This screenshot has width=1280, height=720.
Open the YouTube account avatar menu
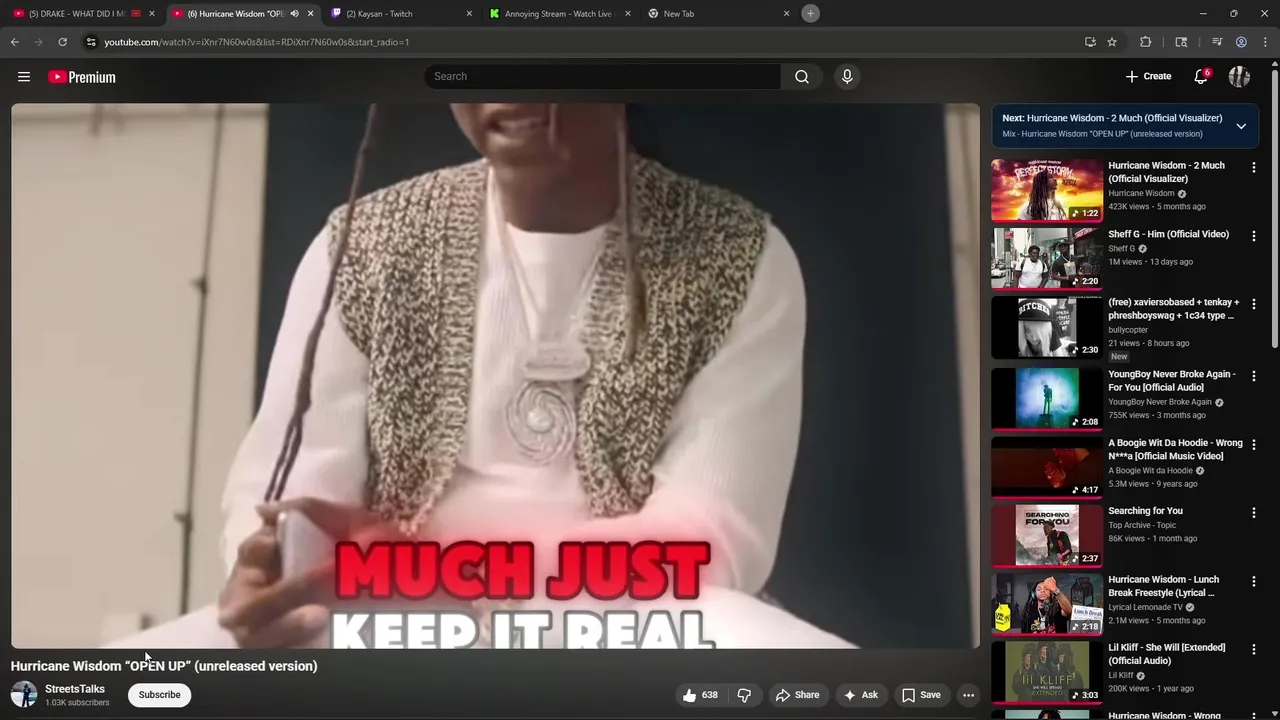coord(1239,77)
